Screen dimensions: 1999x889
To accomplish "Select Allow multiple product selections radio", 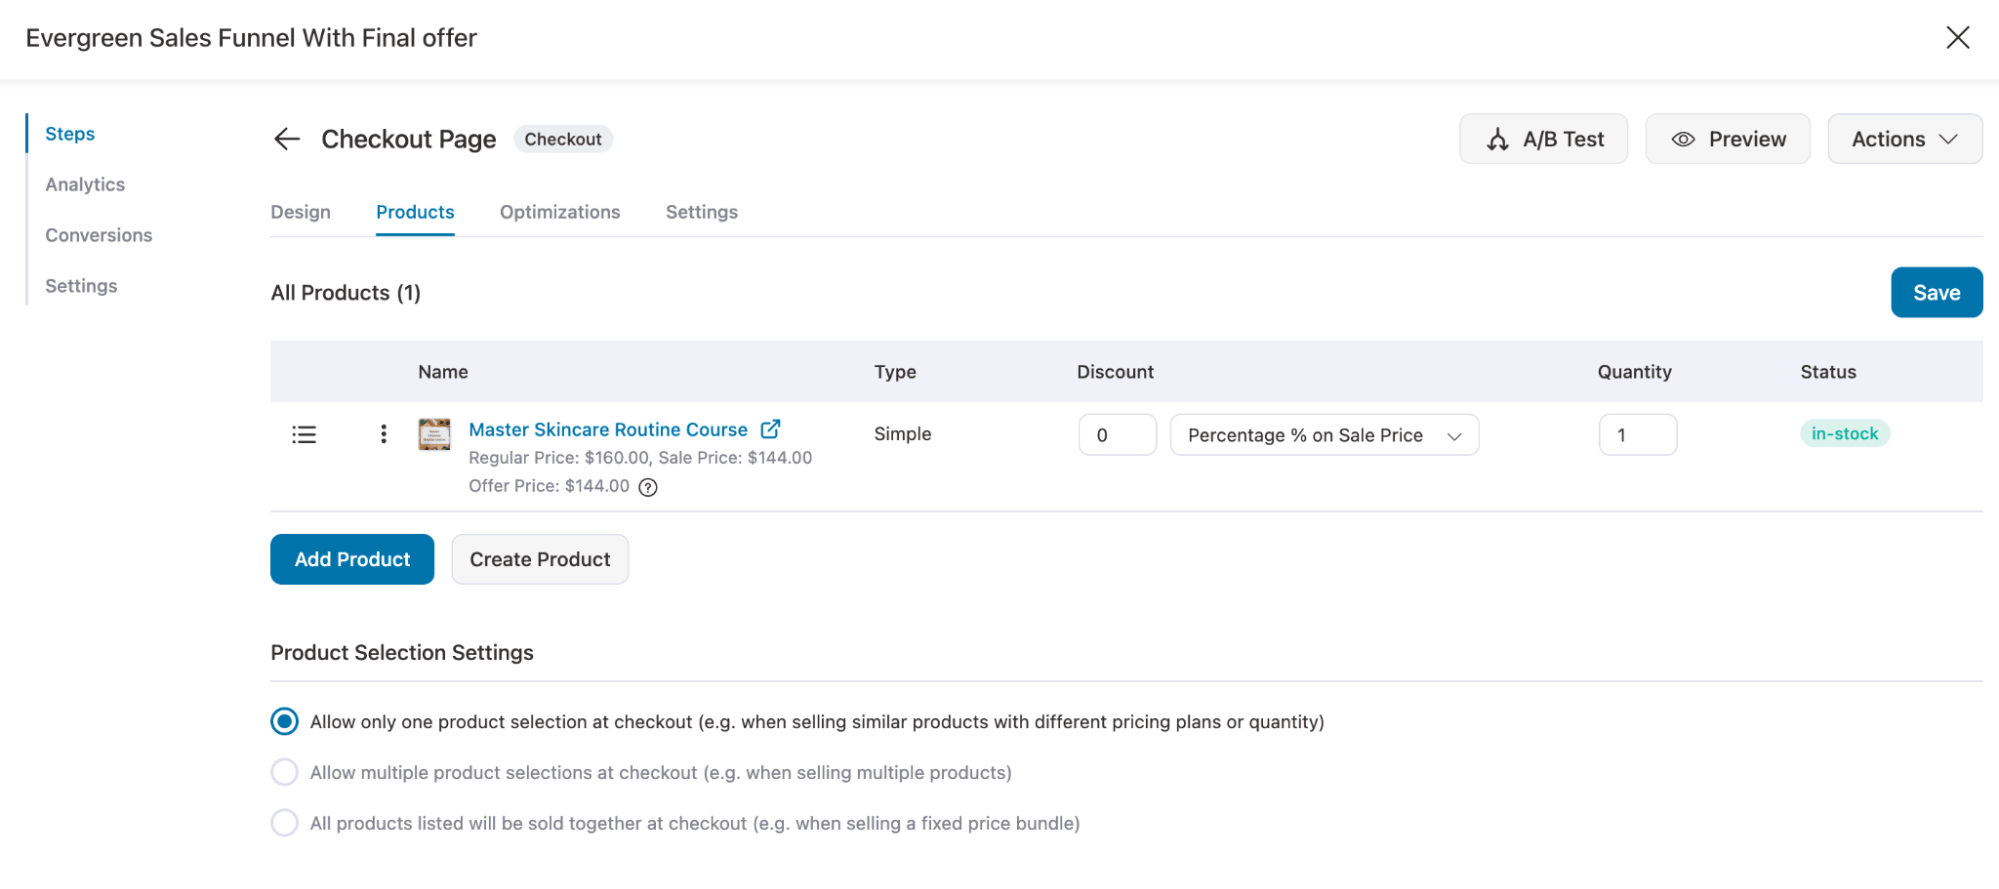I will pyautogui.click(x=285, y=772).
